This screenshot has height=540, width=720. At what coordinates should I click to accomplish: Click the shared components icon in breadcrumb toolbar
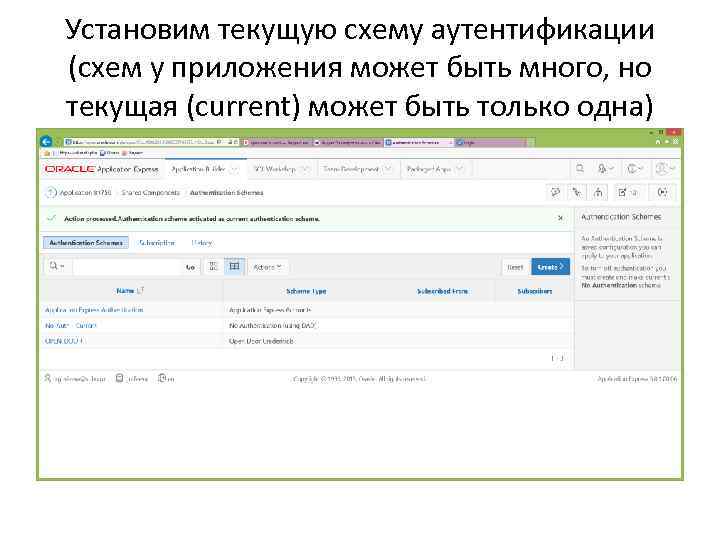598,192
